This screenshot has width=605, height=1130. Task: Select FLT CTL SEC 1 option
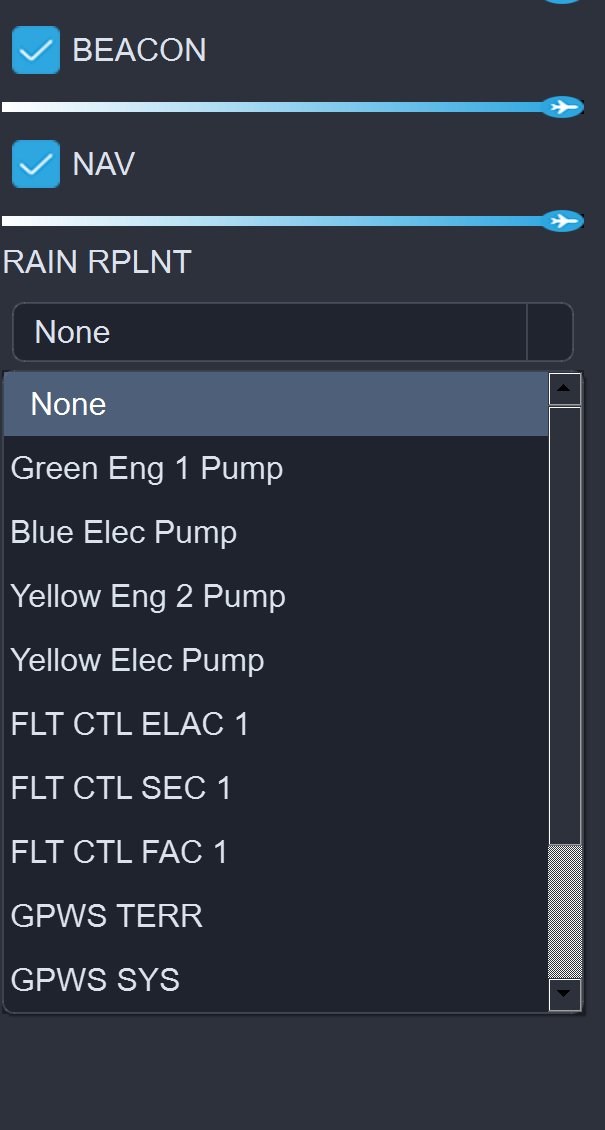121,788
